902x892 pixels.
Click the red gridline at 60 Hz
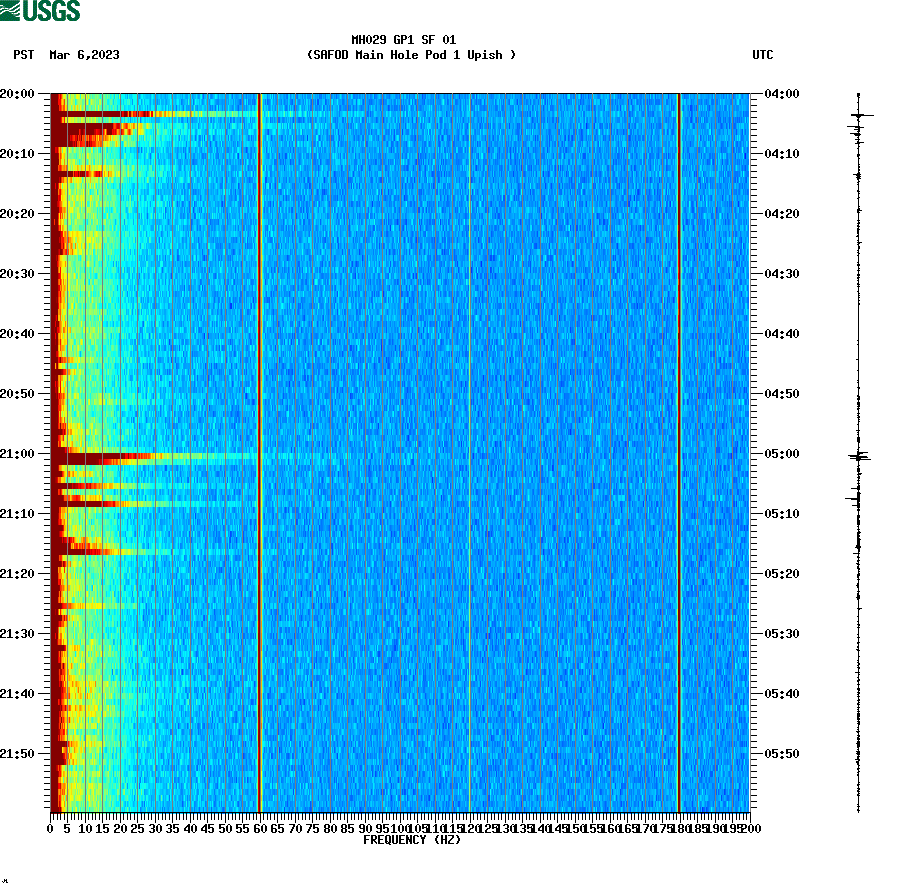coord(261,450)
